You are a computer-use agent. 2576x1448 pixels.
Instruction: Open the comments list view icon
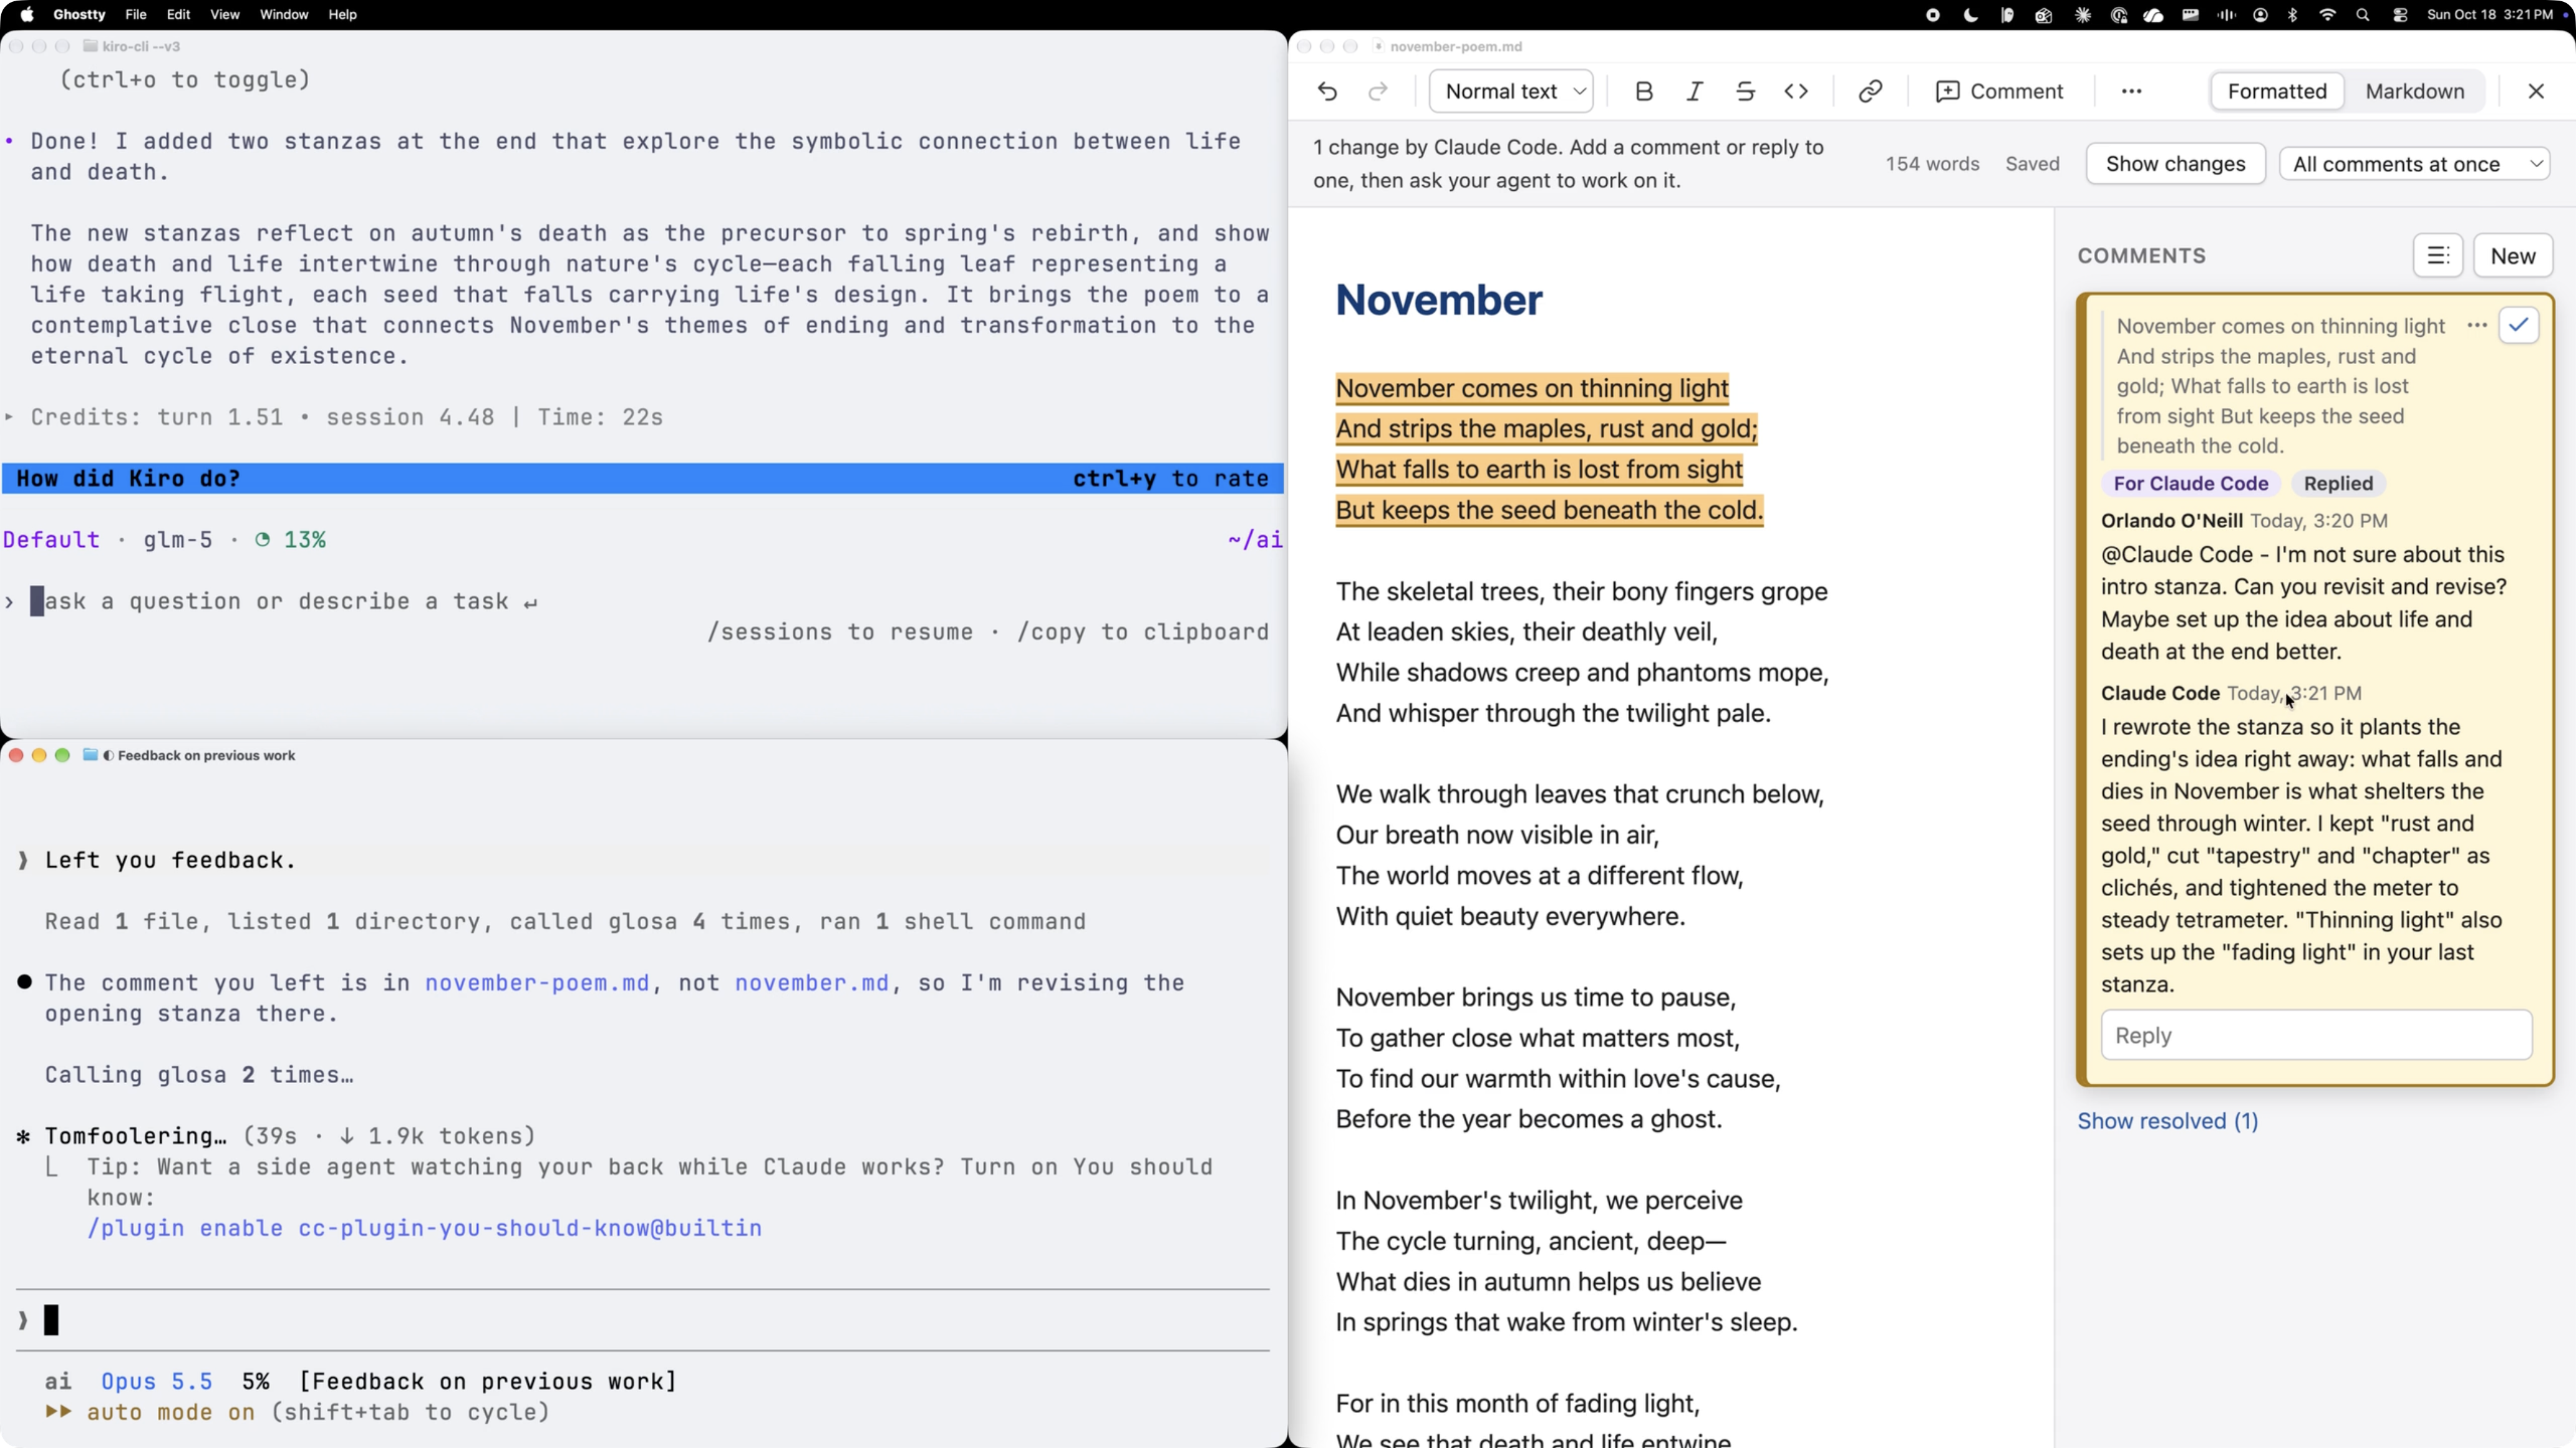pyautogui.click(x=2438, y=256)
